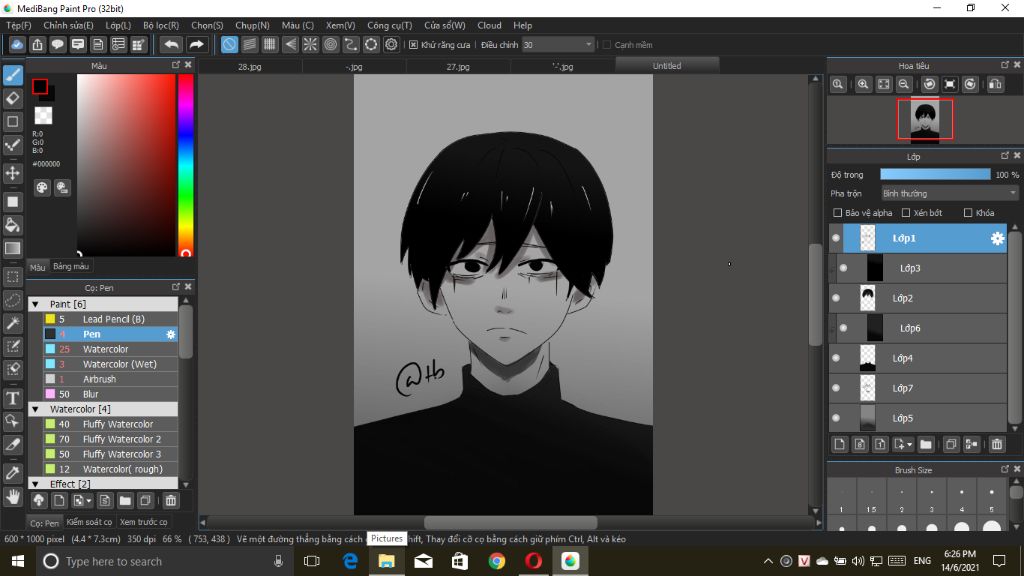Viewport: 1024px width, 576px height.
Task: Enable Khóa lock checkbox
Action: (x=968, y=213)
